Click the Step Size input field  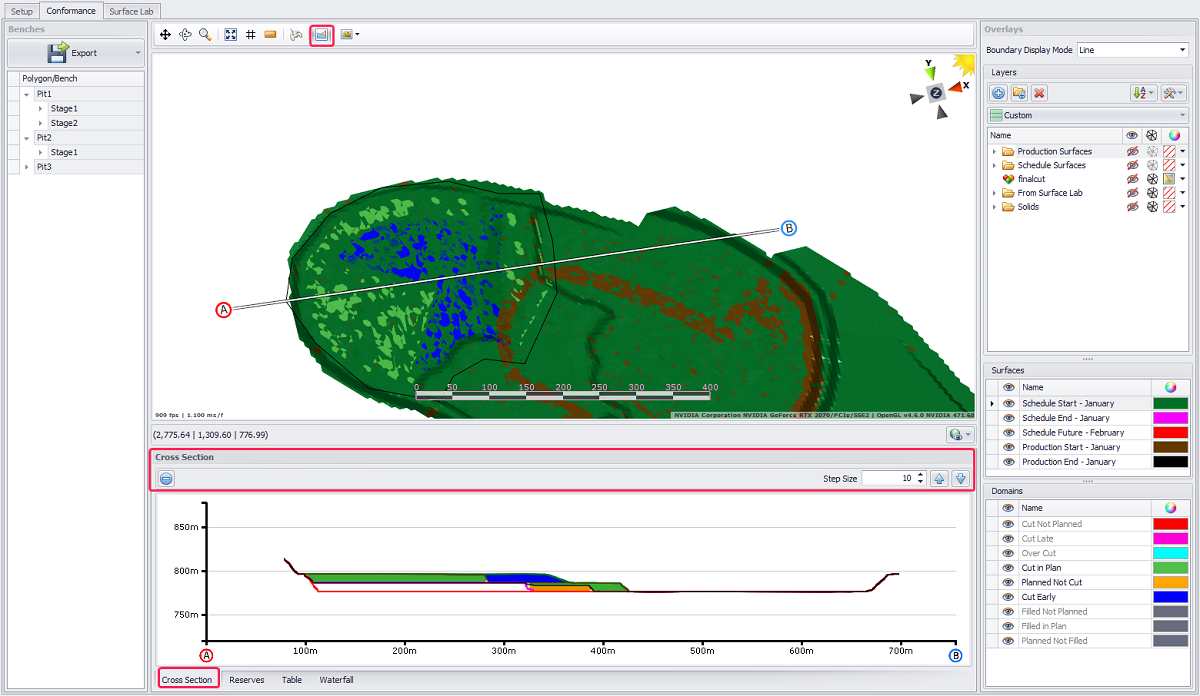click(888, 479)
